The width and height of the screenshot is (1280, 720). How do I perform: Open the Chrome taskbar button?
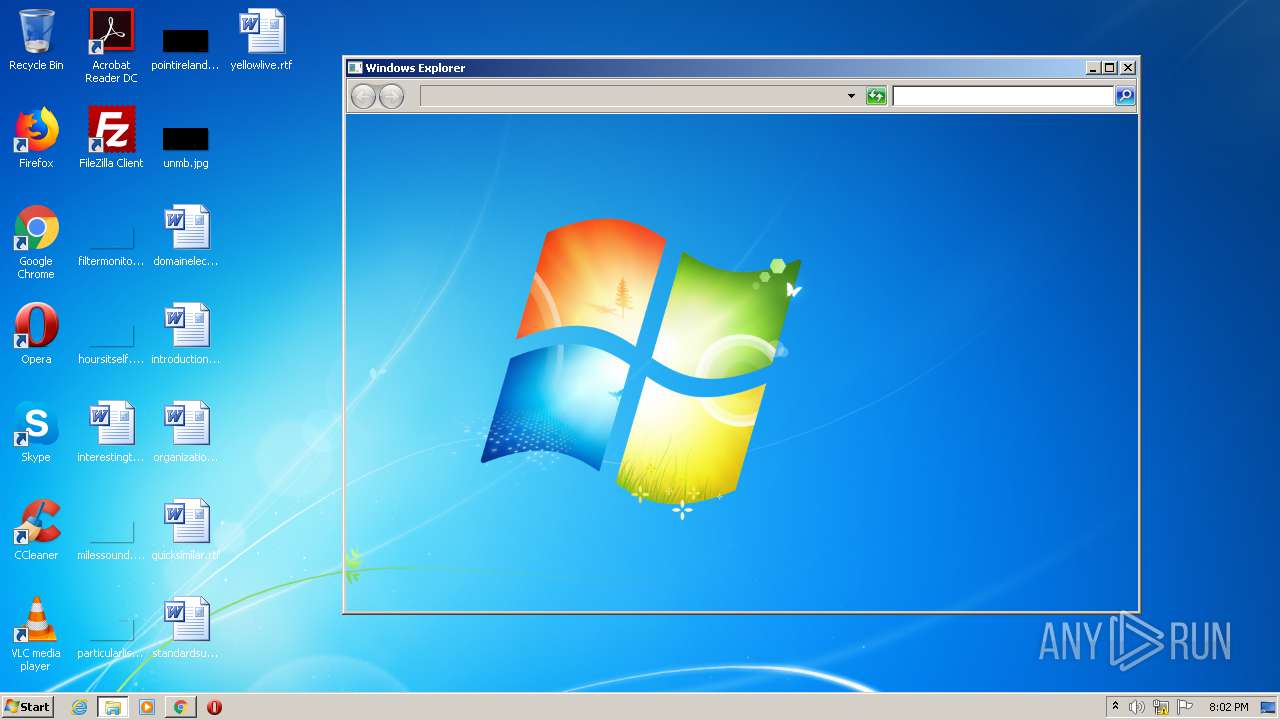pyautogui.click(x=180, y=707)
